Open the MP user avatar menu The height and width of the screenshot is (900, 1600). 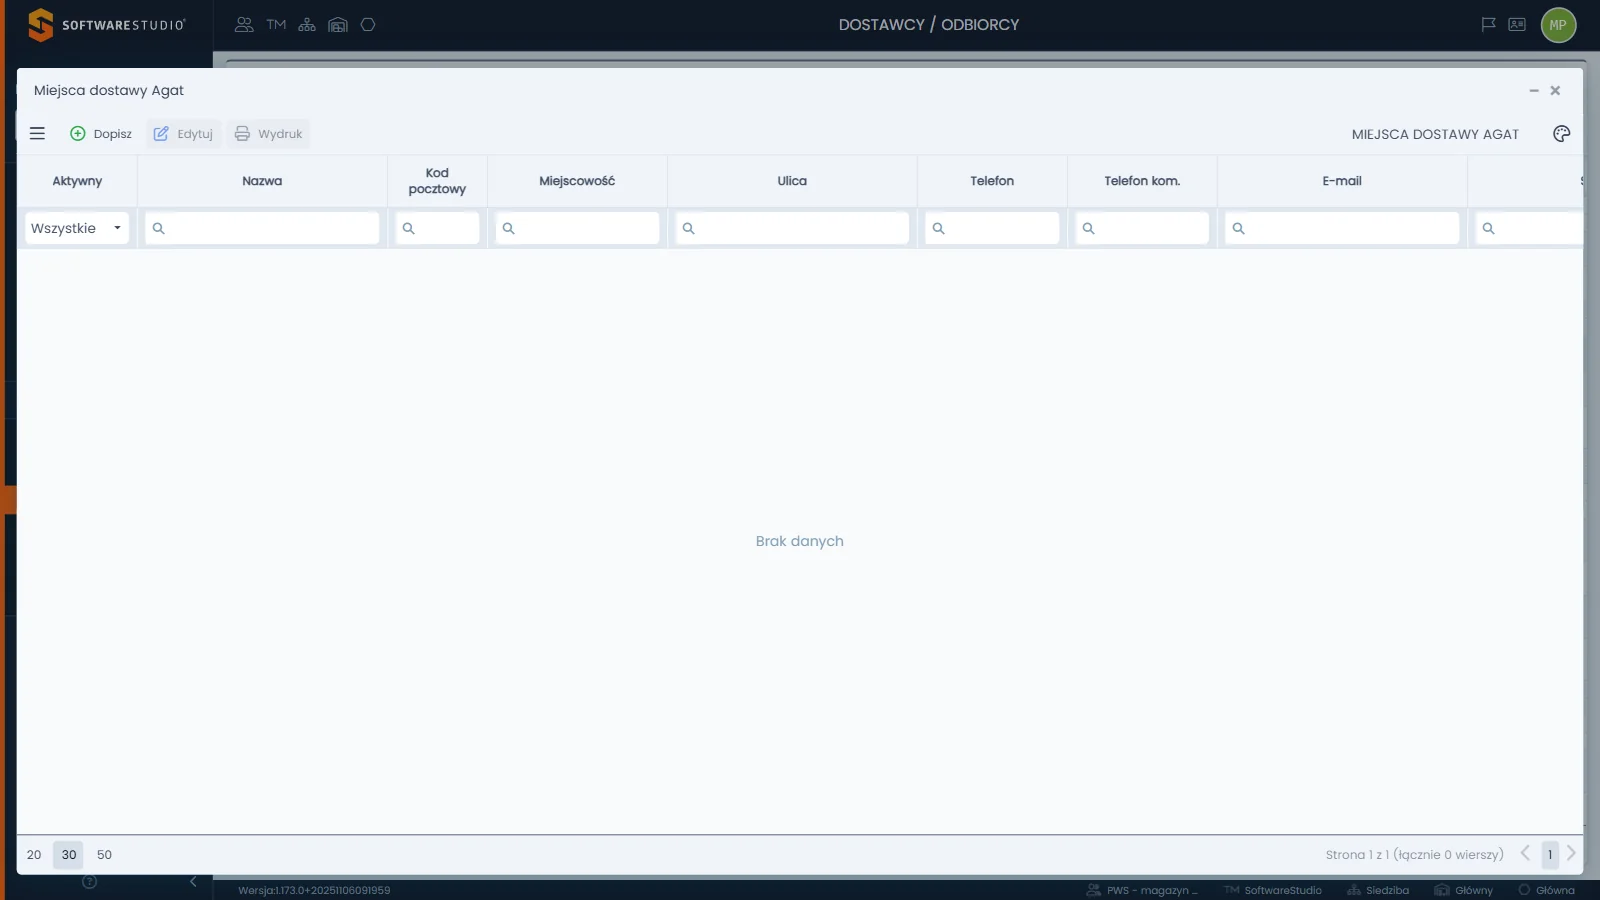point(1558,25)
